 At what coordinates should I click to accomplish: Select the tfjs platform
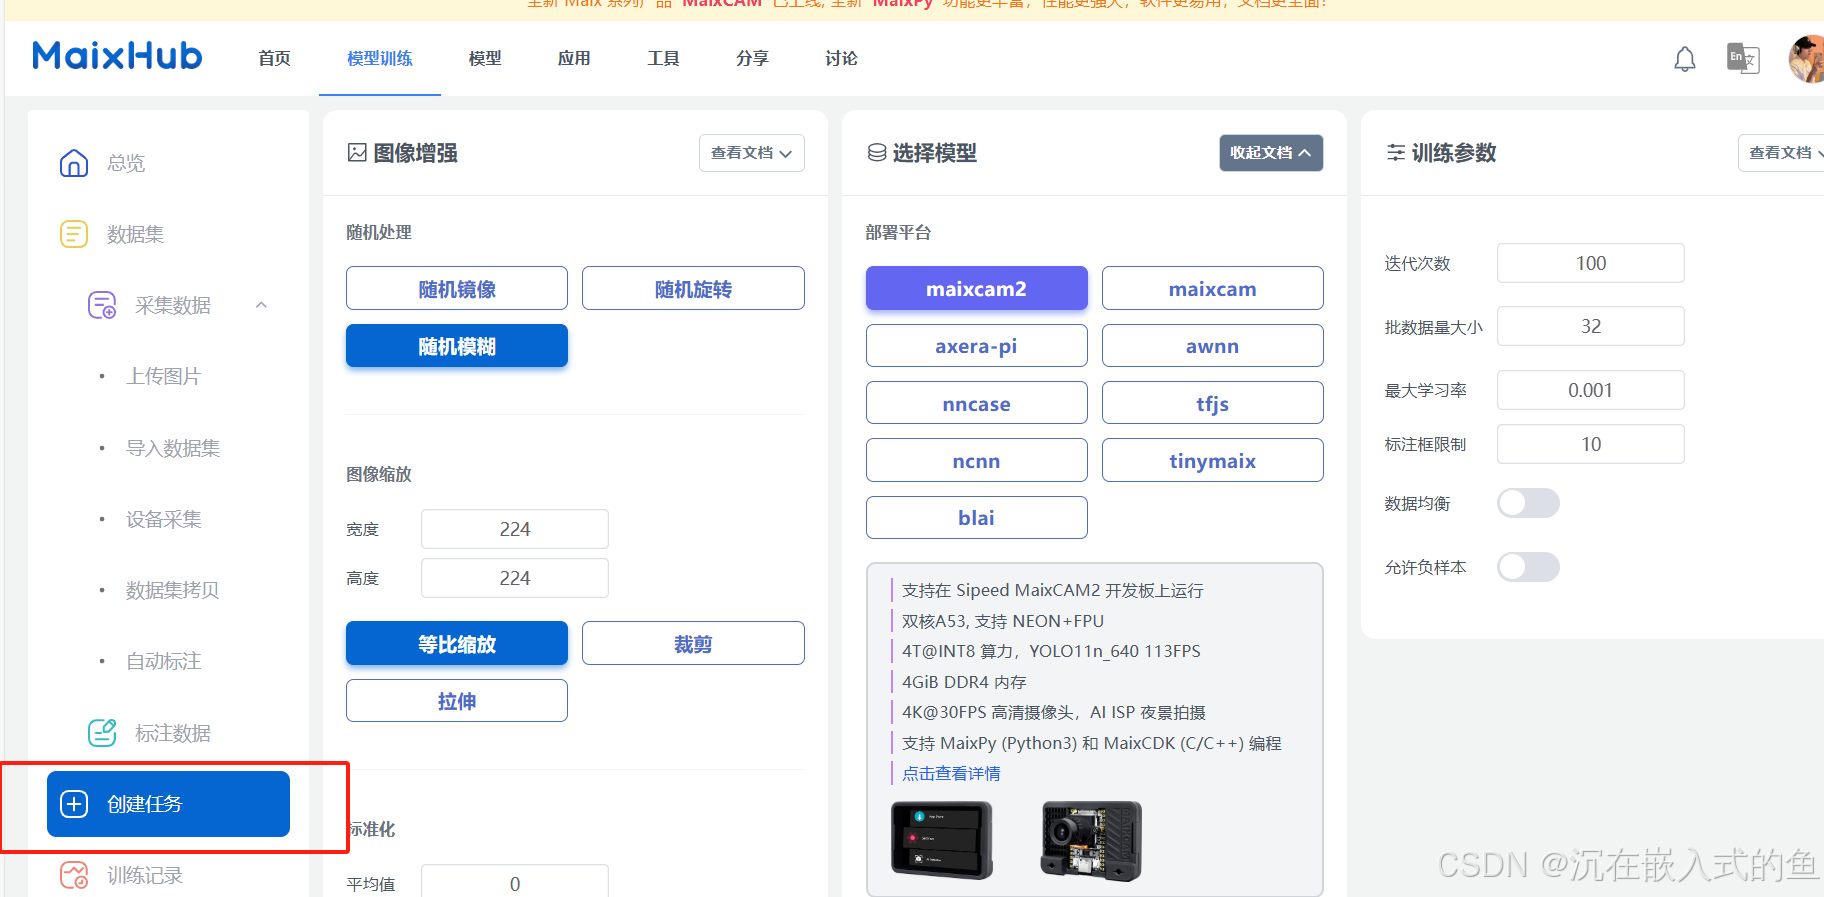pos(1212,403)
